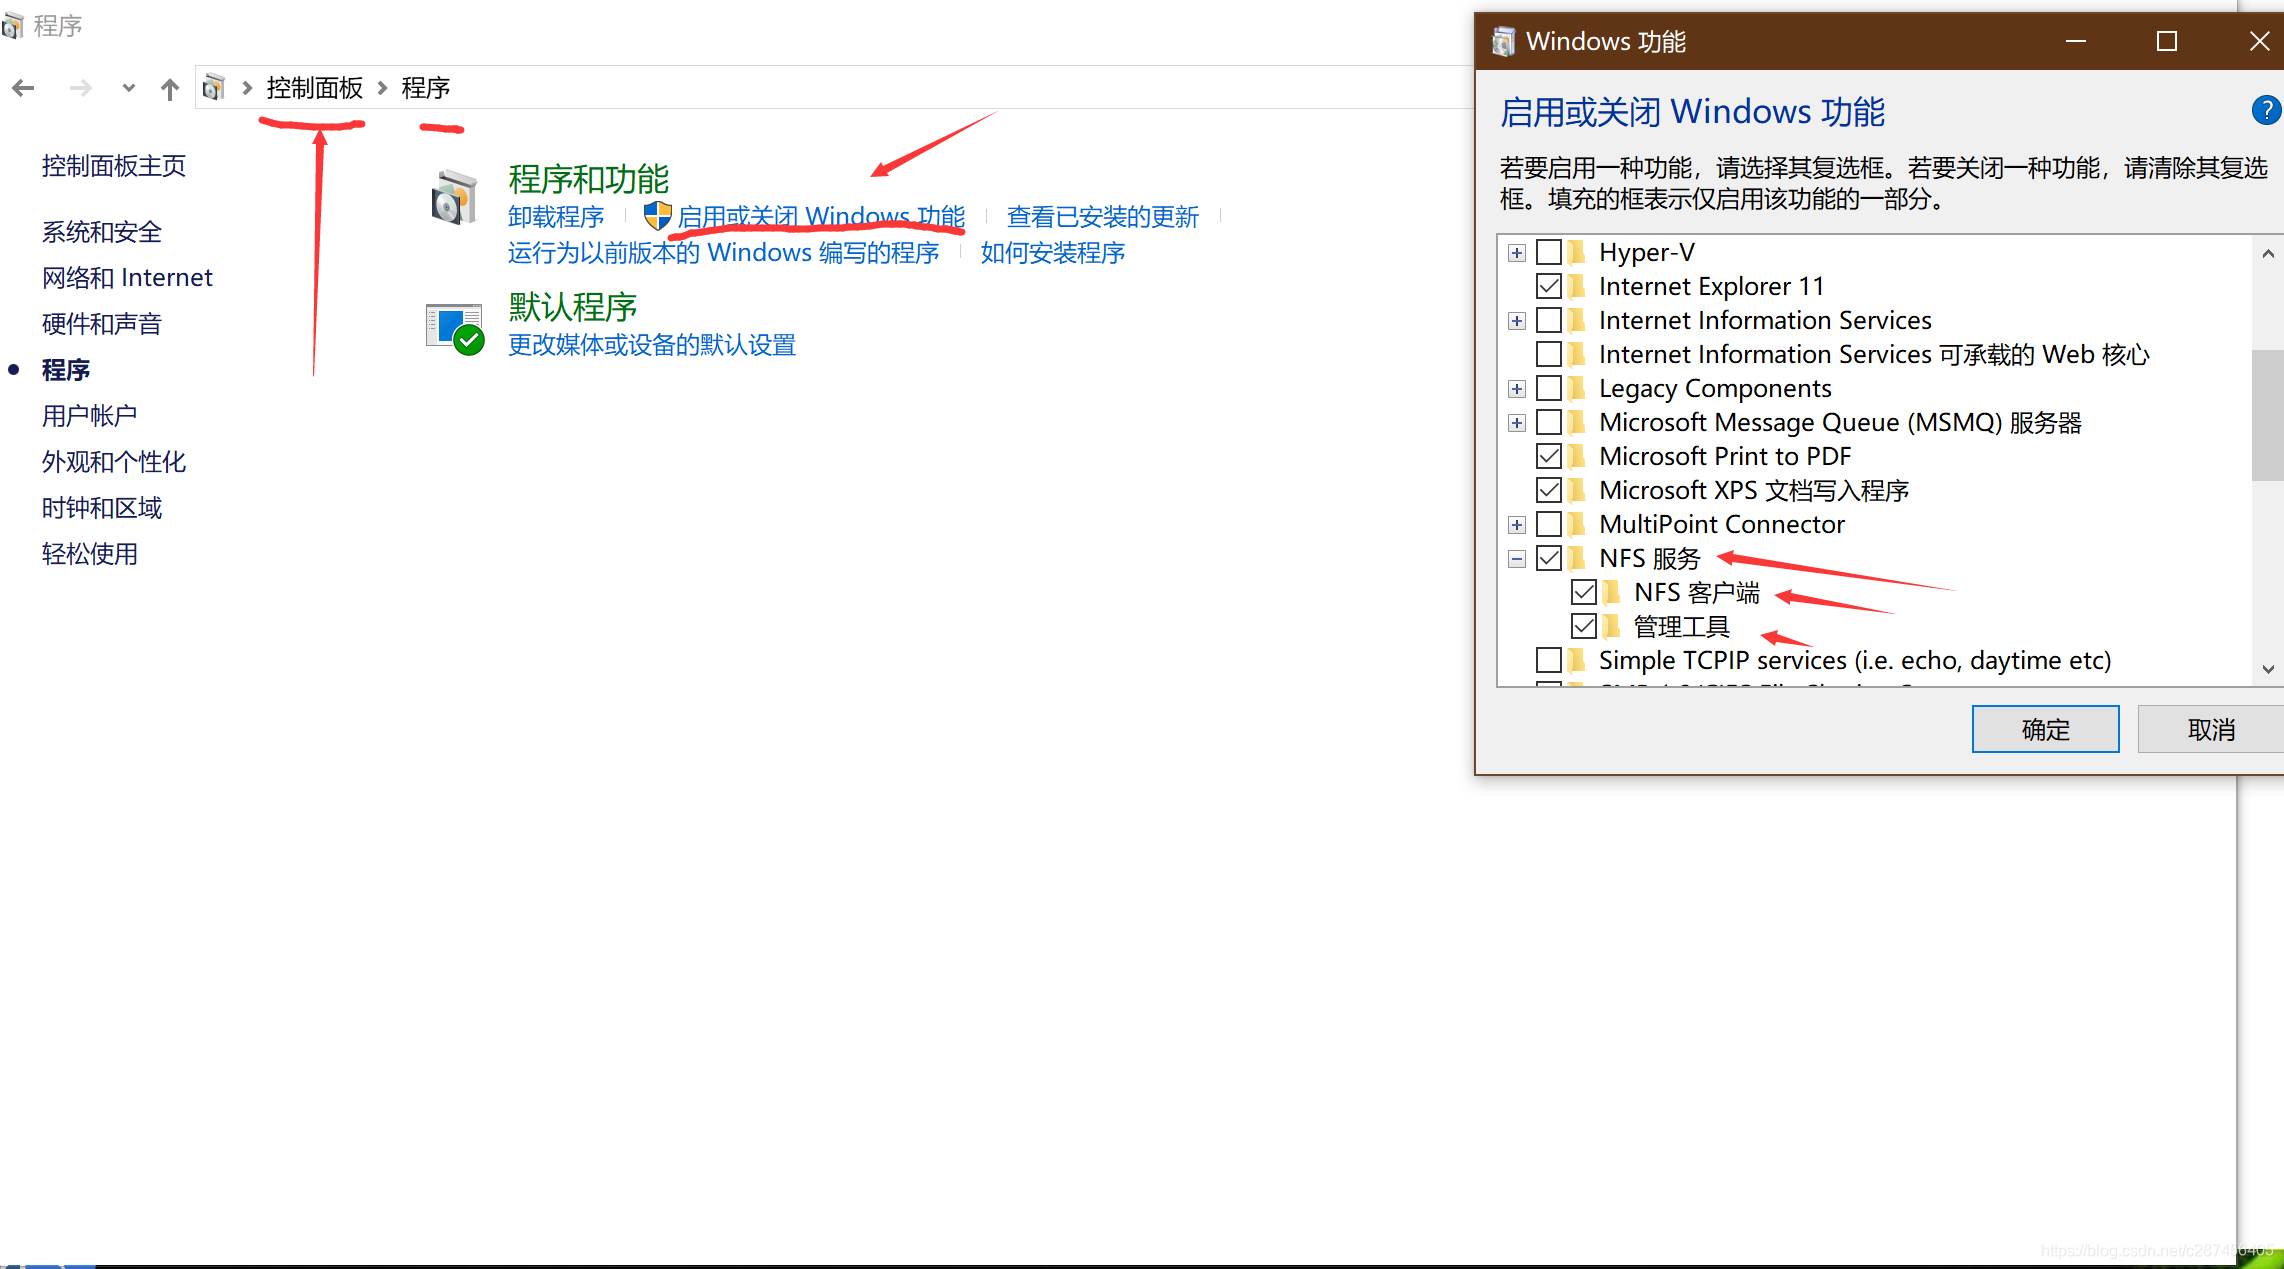
Task: Uncheck Microsoft Print to PDF checkbox
Action: [x=1549, y=456]
